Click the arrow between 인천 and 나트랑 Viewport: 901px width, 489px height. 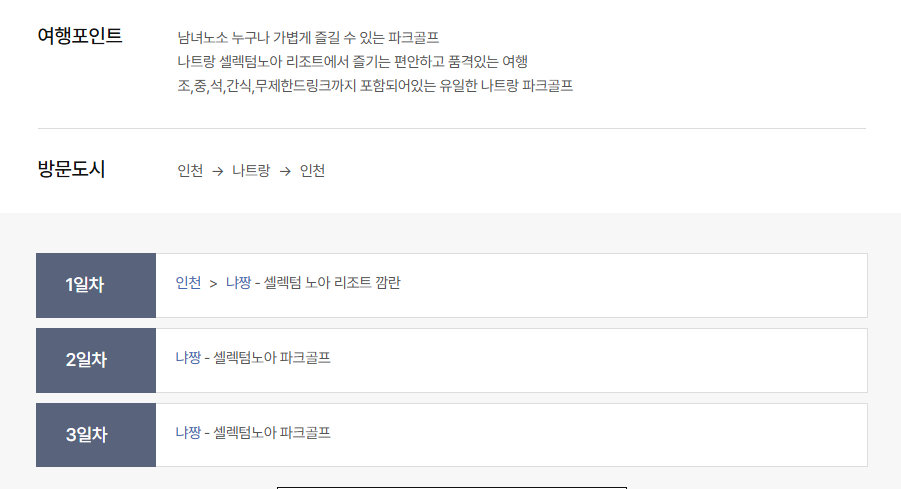tap(218, 171)
